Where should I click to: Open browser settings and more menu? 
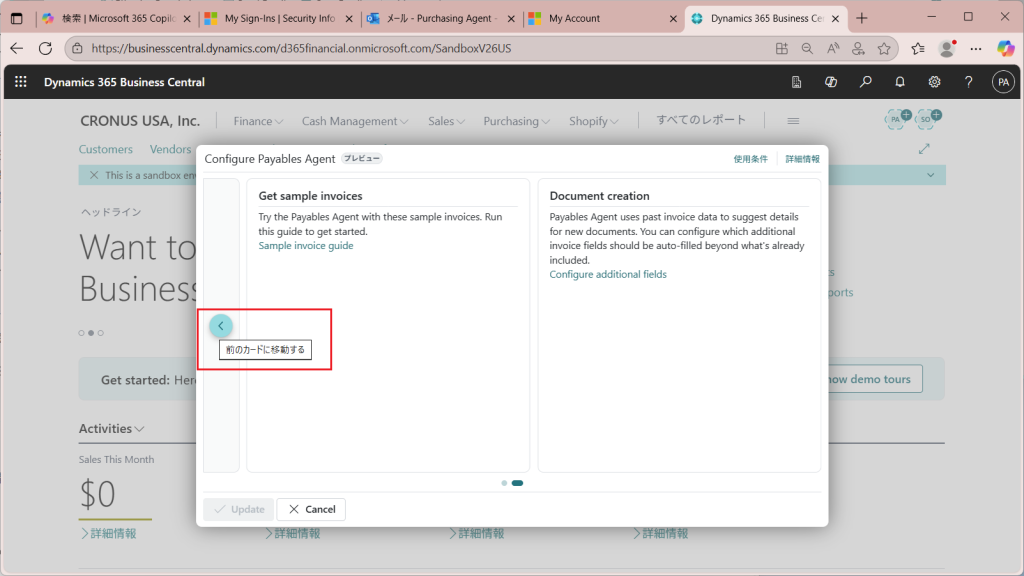tap(976, 48)
